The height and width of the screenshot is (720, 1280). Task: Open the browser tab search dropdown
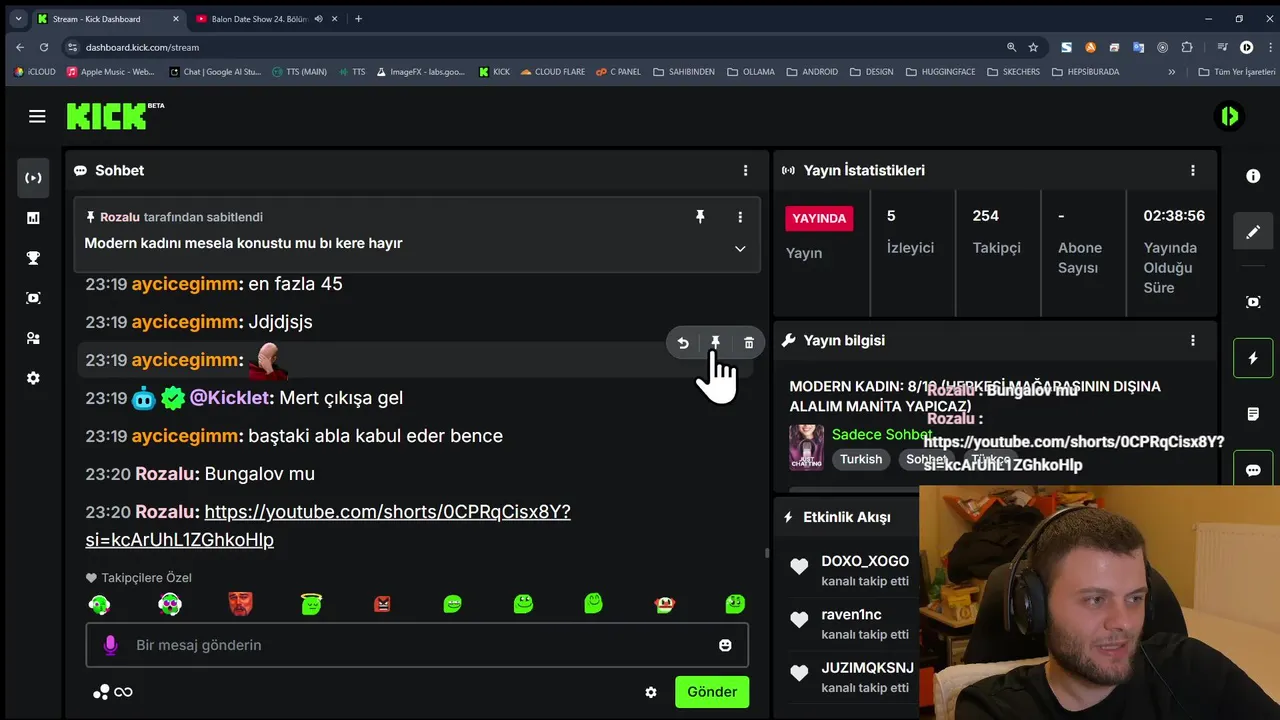[x=18, y=19]
